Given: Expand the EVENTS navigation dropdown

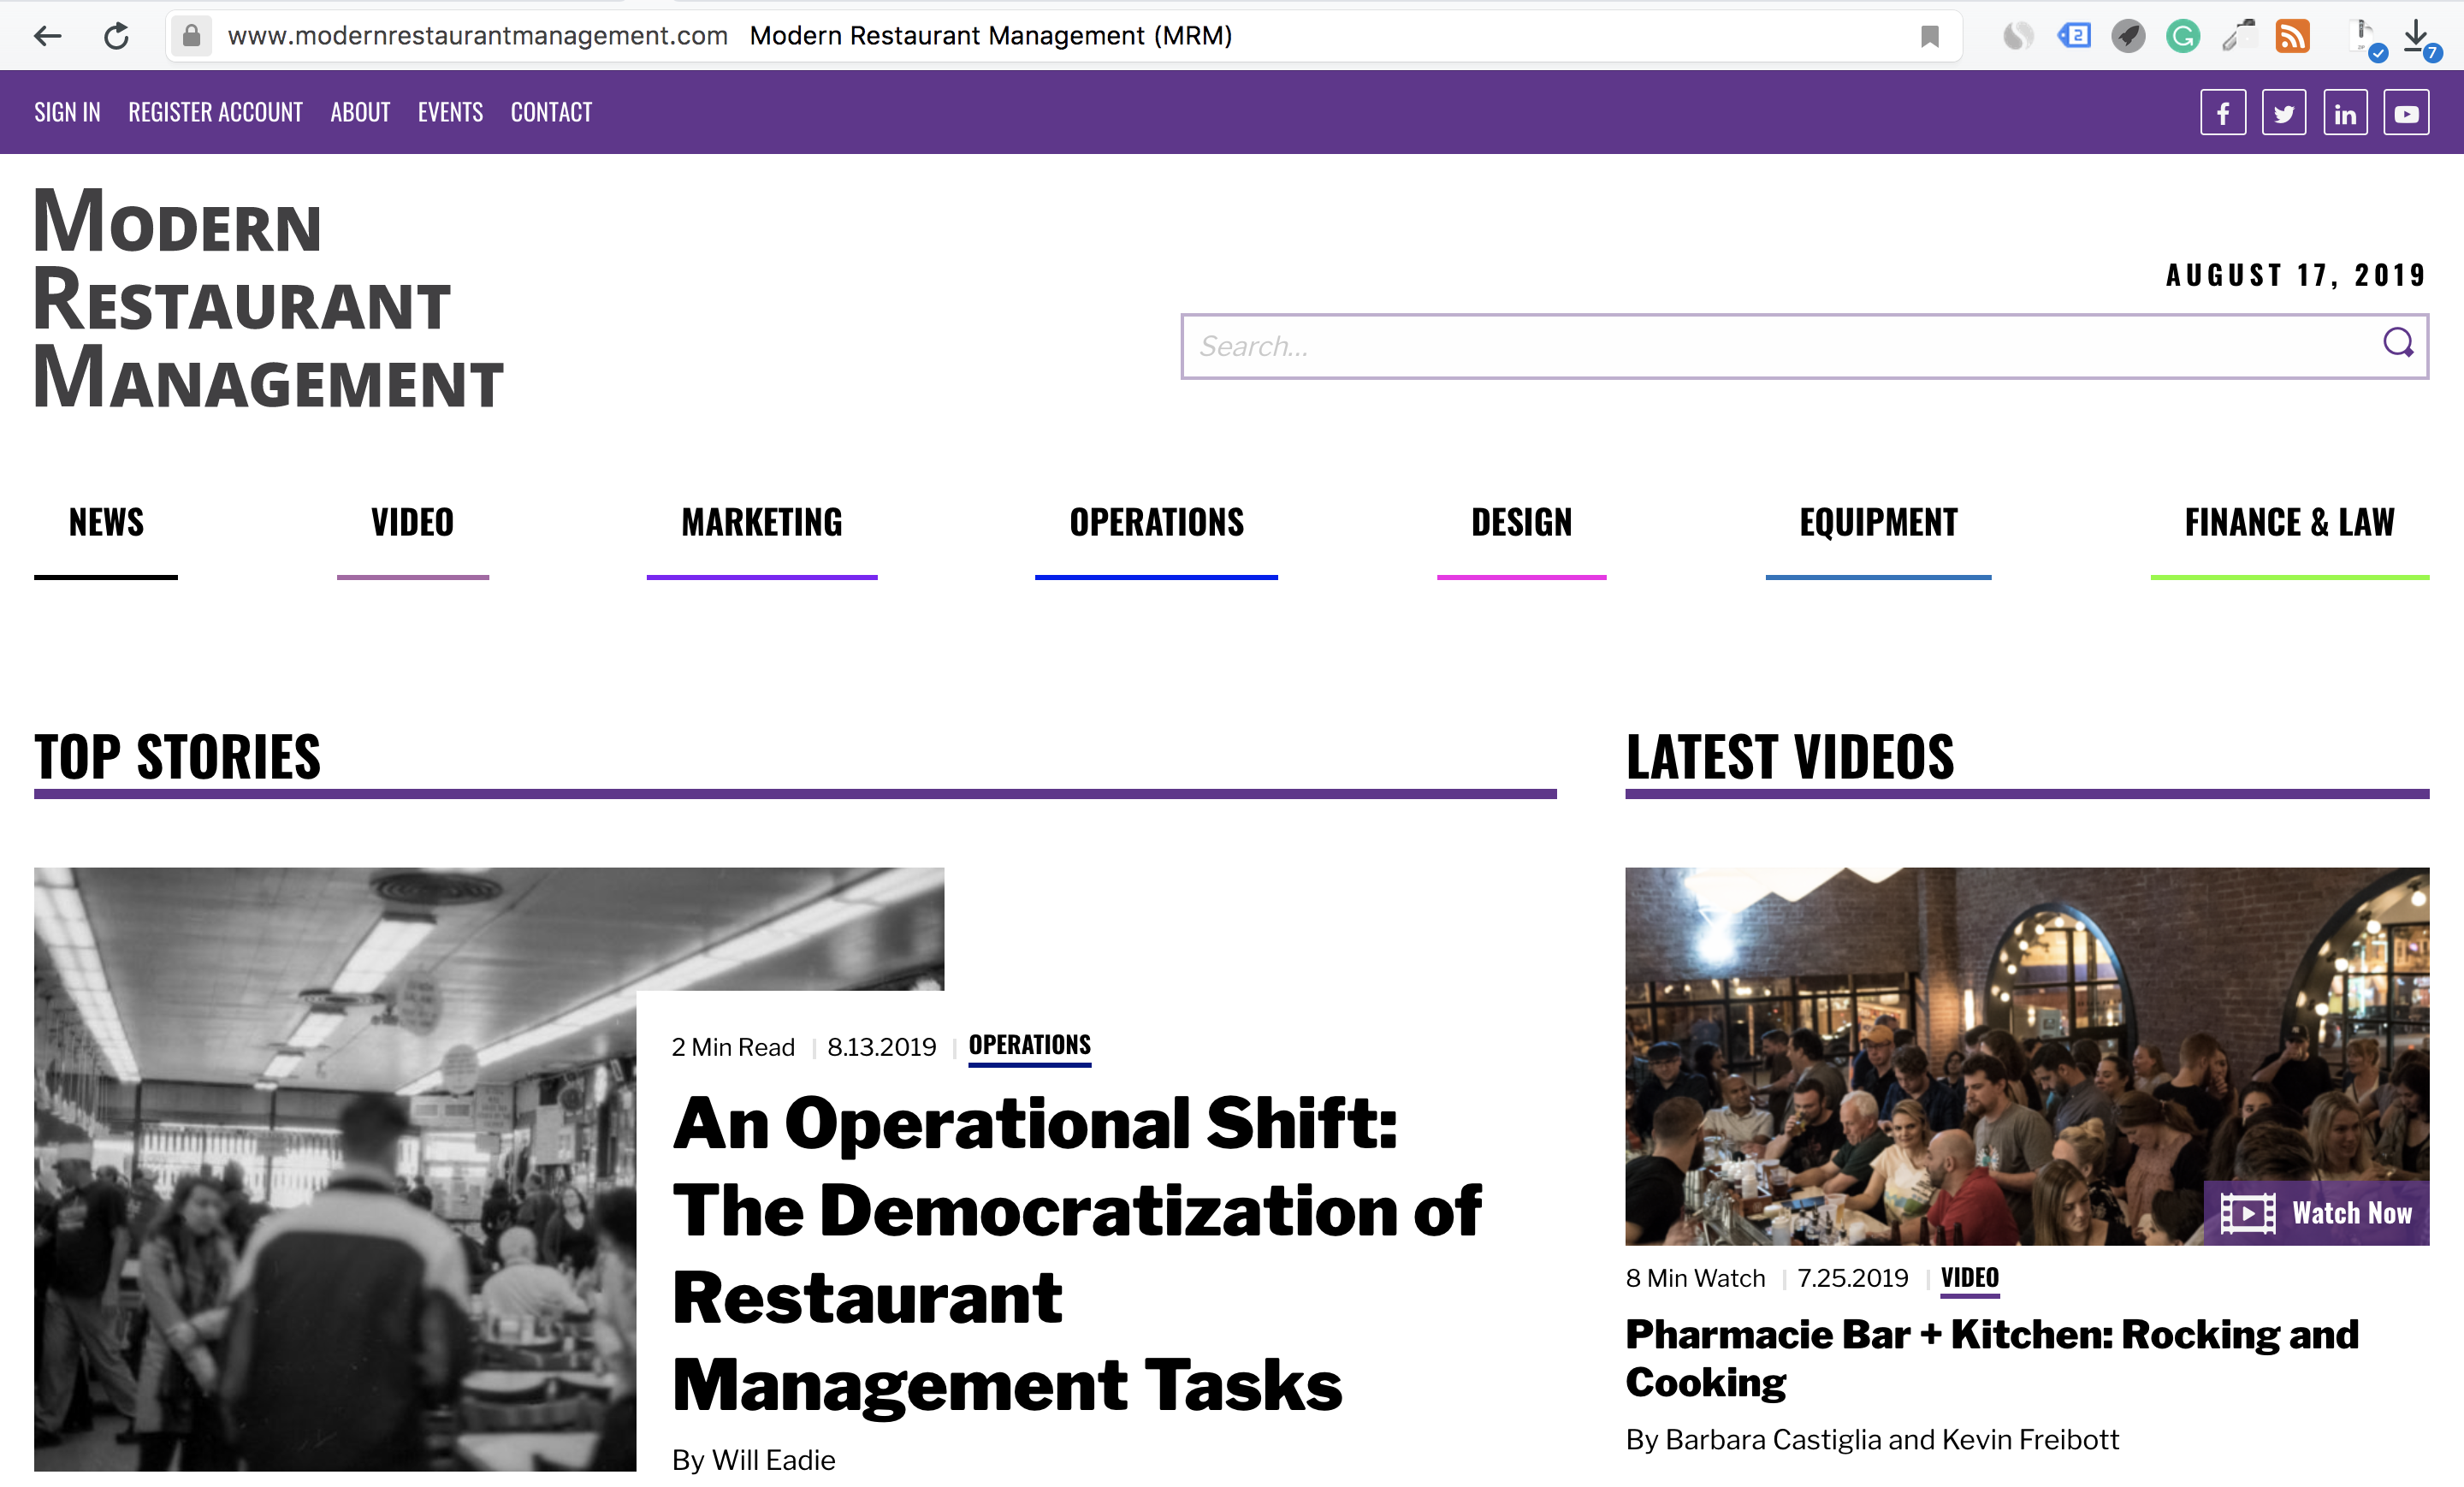Looking at the screenshot, I should [451, 113].
